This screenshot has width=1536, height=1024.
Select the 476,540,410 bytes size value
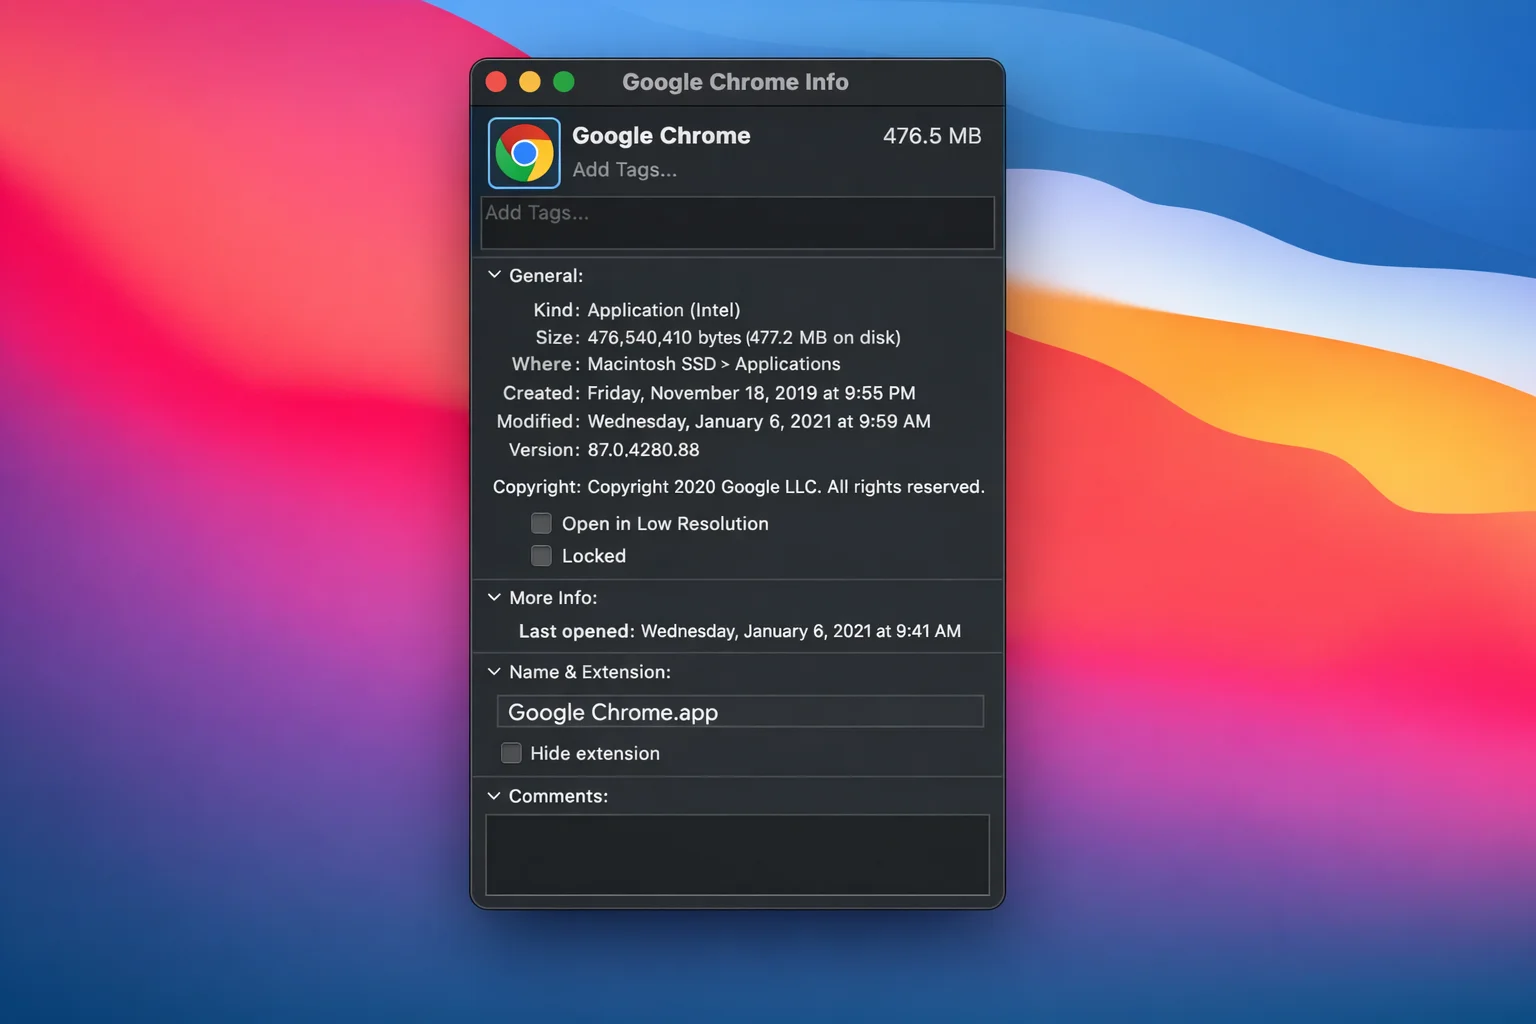[744, 337]
